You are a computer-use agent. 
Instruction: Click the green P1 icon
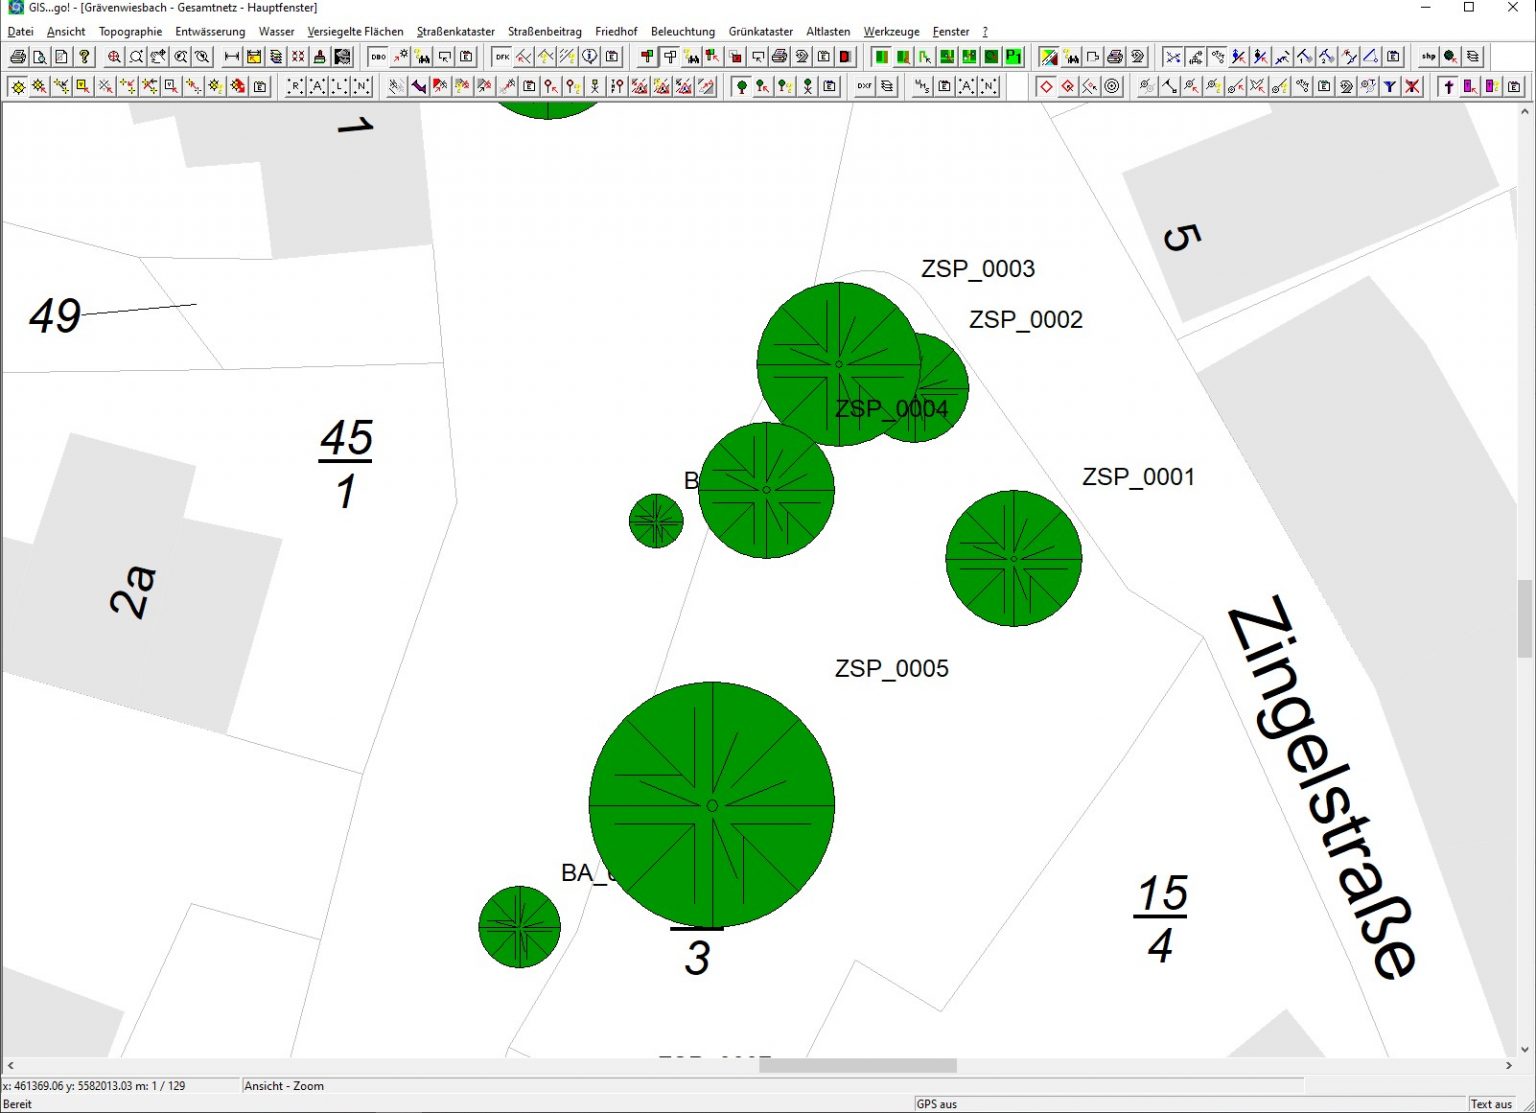[x=1013, y=57]
